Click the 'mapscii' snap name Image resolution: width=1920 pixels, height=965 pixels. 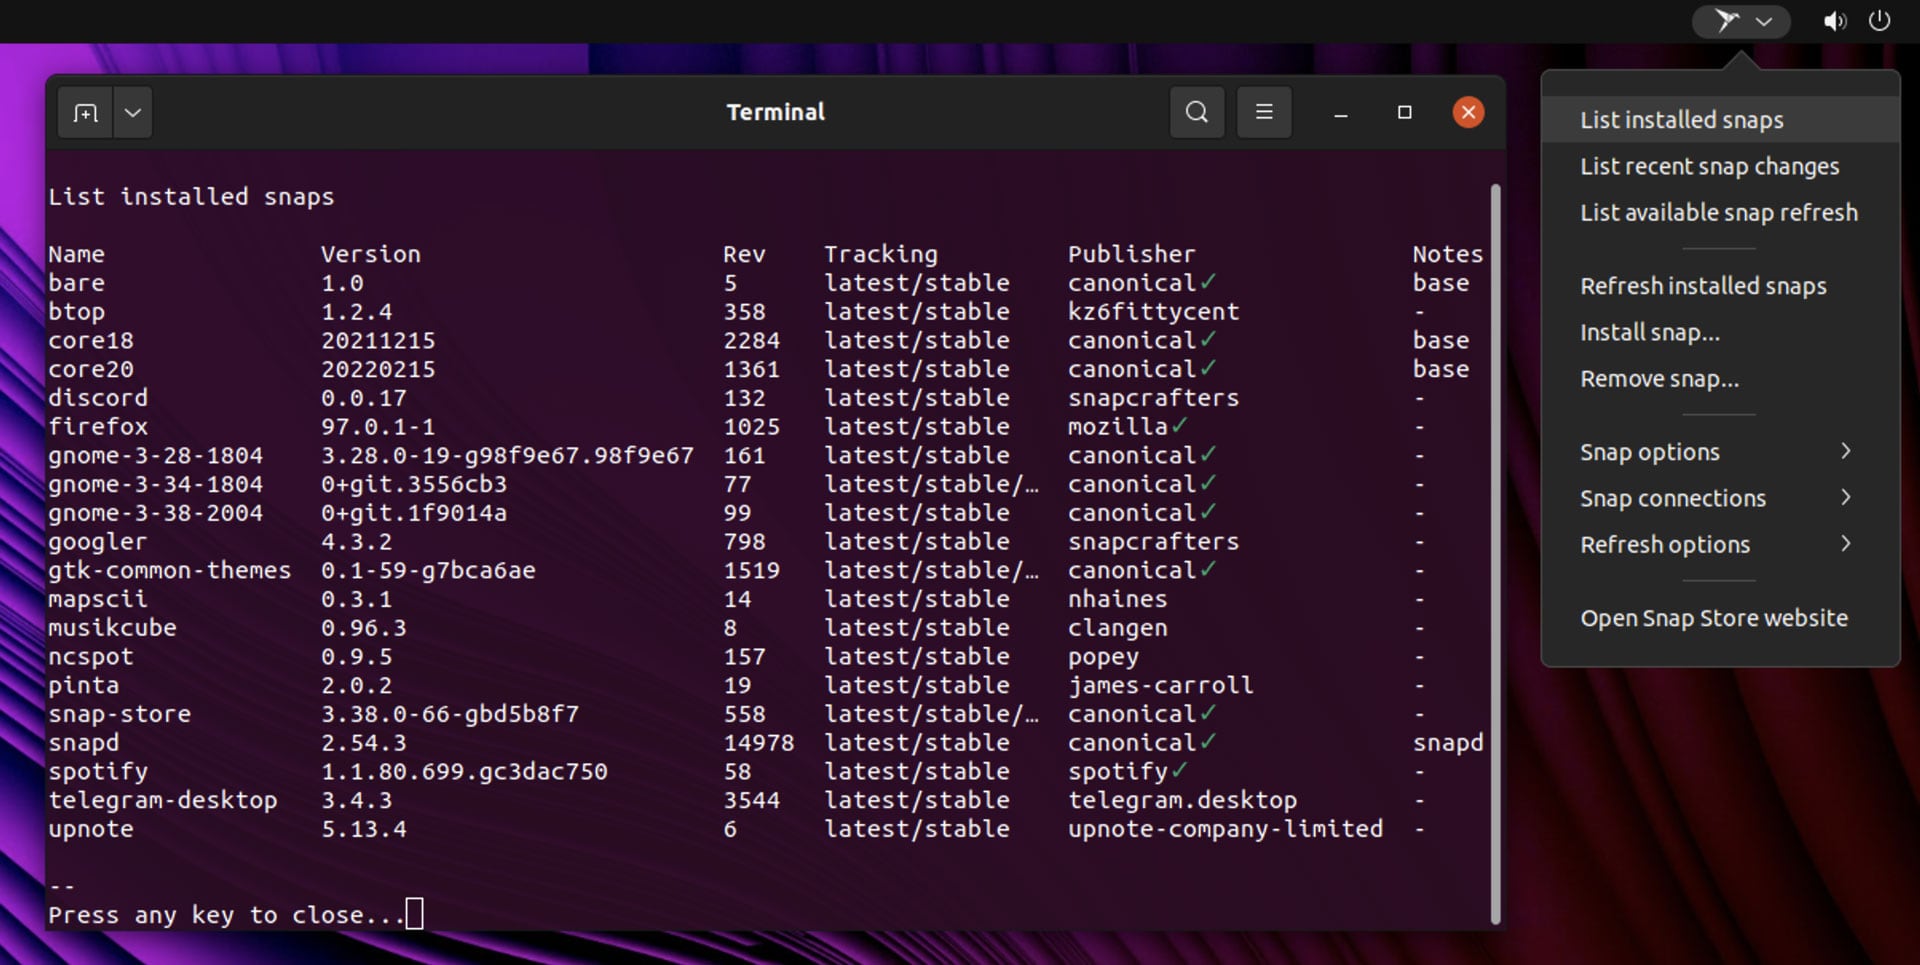click(98, 600)
